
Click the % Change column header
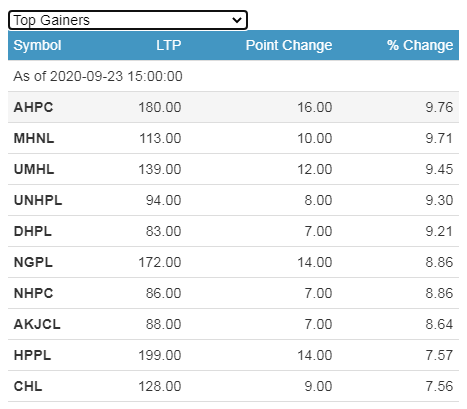(x=420, y=45)
